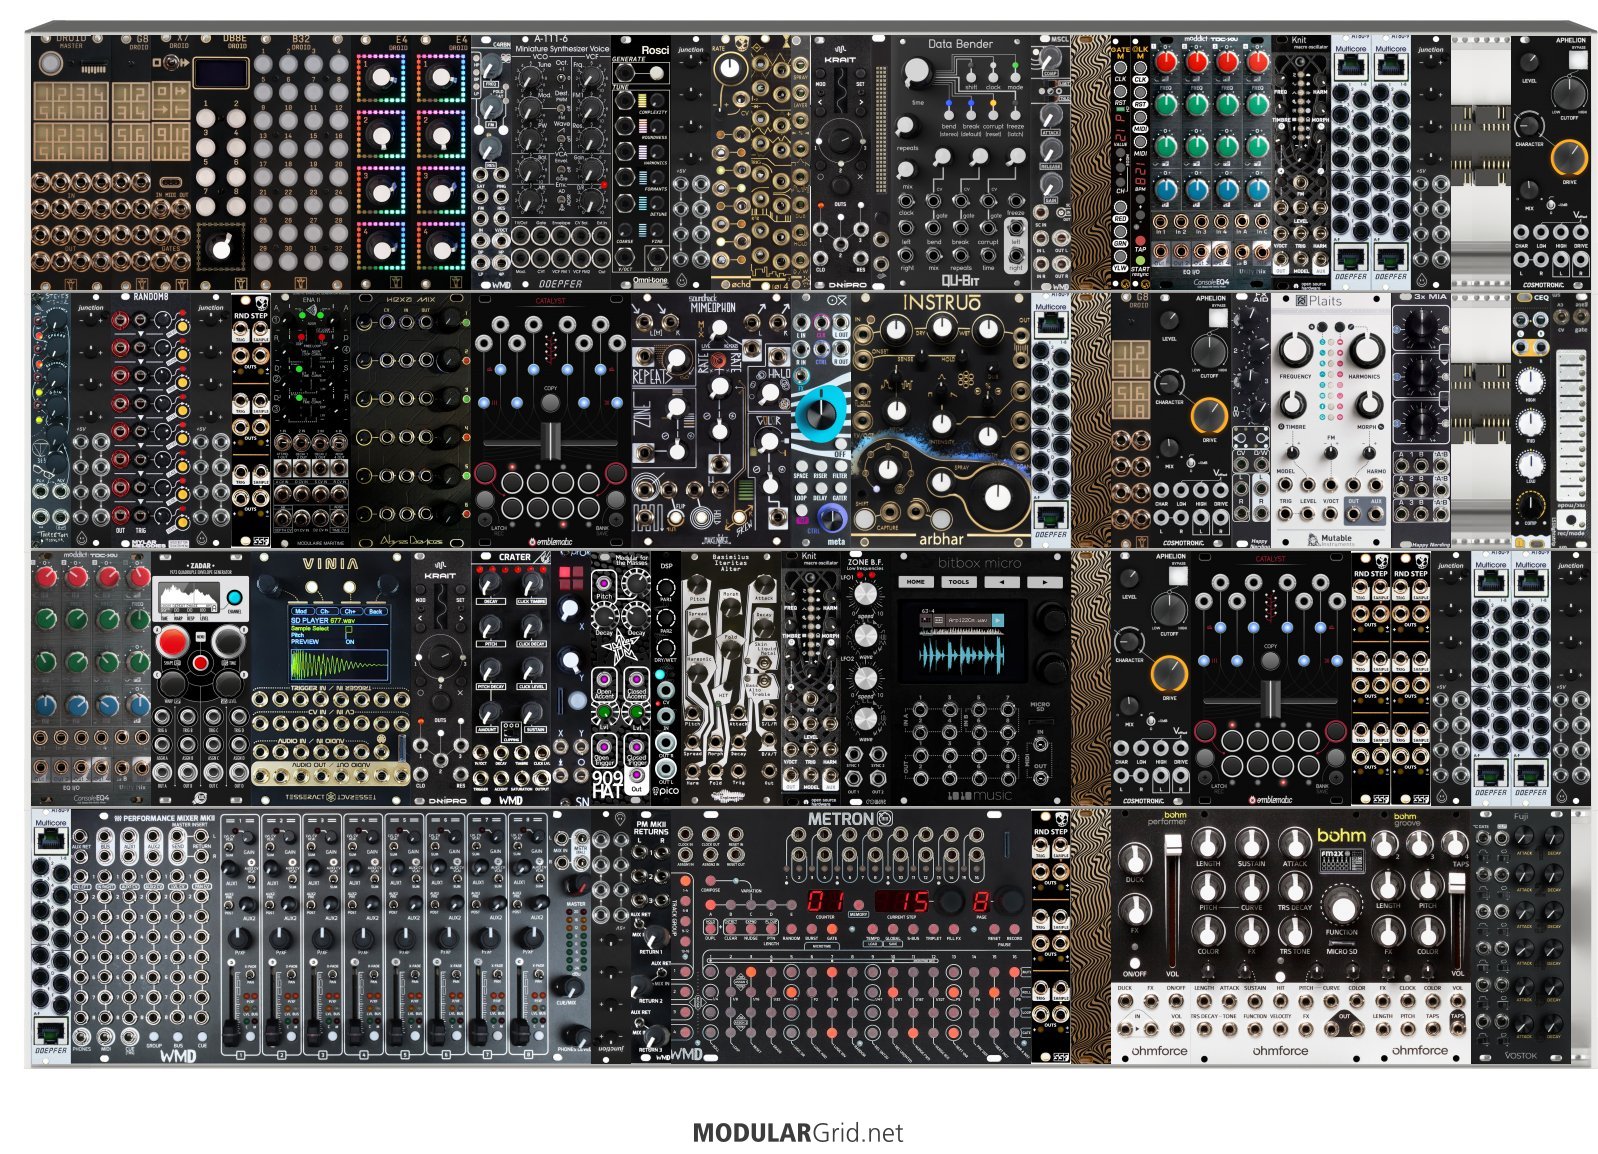Click the 'Basimilus Iteritas Alter' module title
Image resolution: width=1598 pixels, height=1154 pixels.
point(730,562)
